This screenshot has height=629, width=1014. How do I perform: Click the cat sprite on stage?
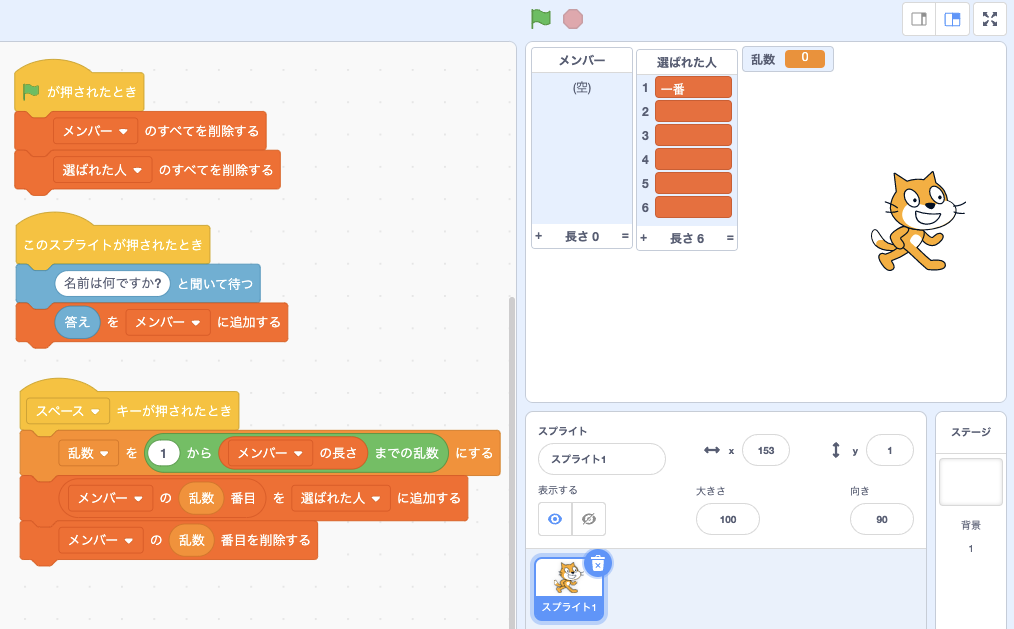[x=917, y=221]
